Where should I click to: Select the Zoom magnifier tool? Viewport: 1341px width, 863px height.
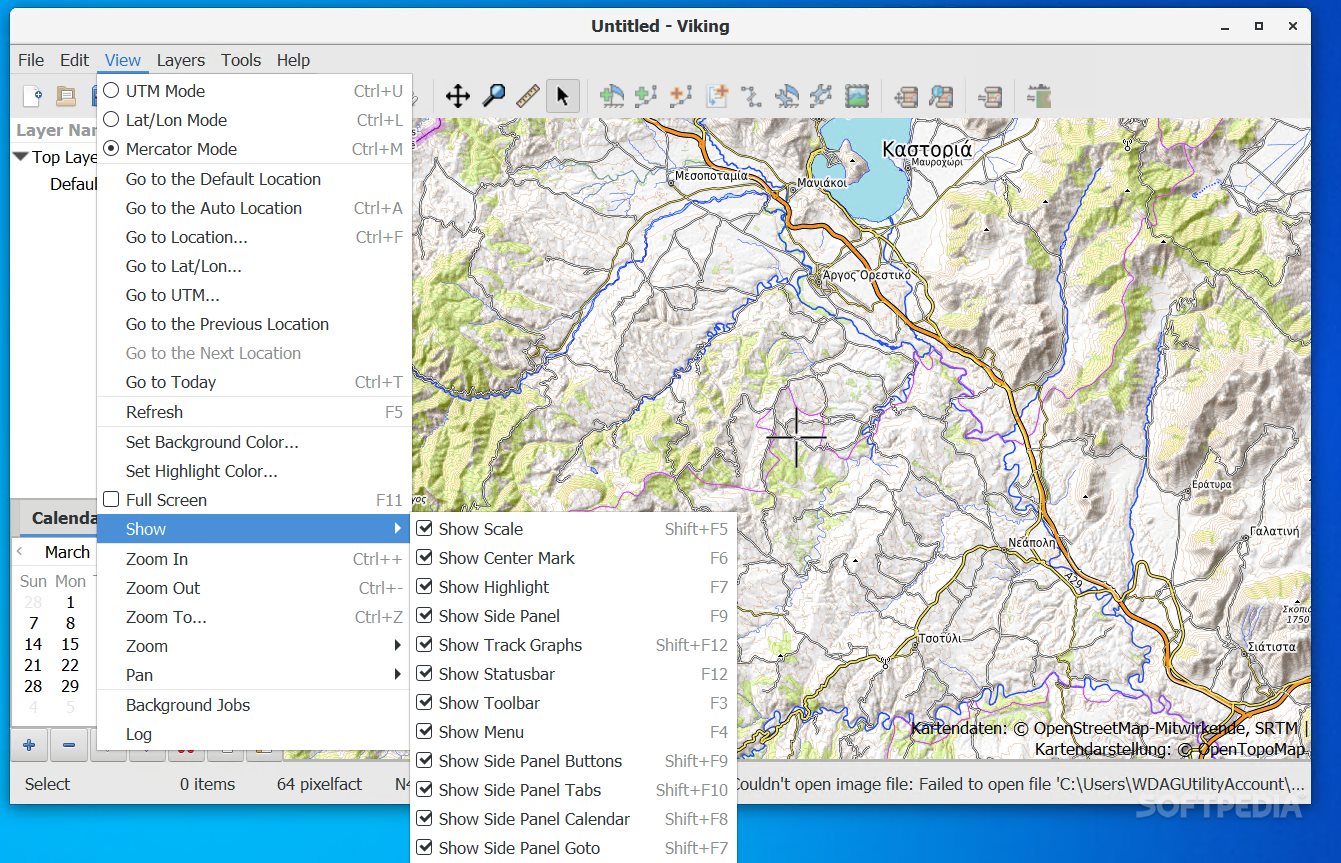click(x=493, y=96)
